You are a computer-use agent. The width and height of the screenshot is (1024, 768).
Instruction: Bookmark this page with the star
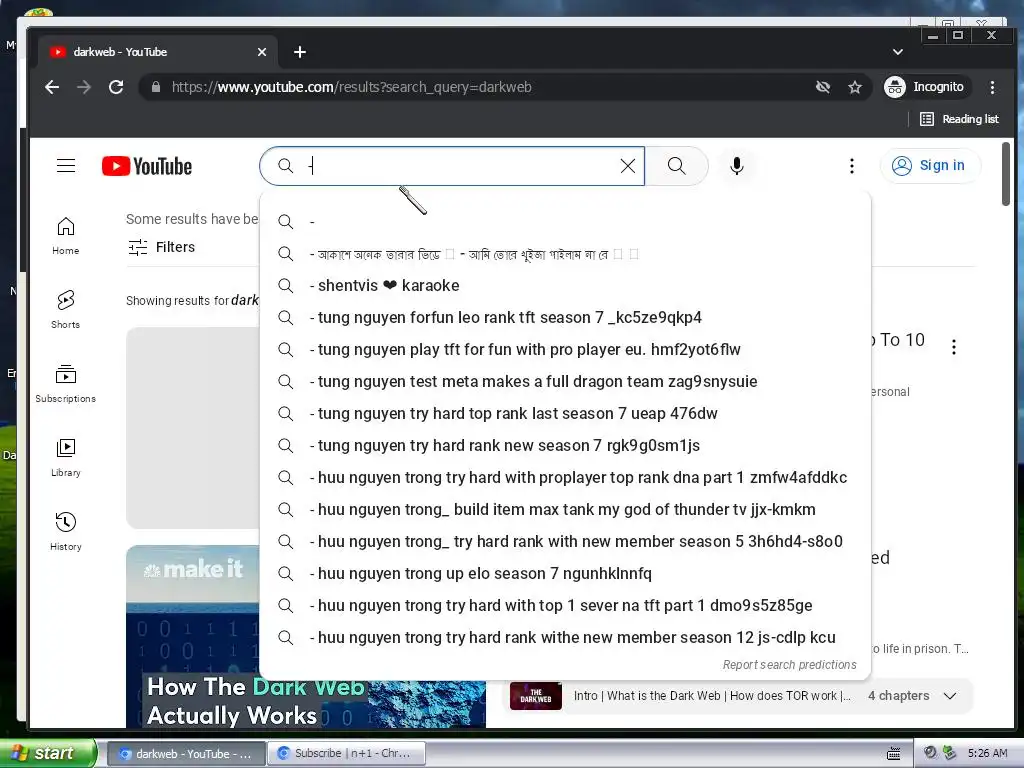click(x=855, y=87)
